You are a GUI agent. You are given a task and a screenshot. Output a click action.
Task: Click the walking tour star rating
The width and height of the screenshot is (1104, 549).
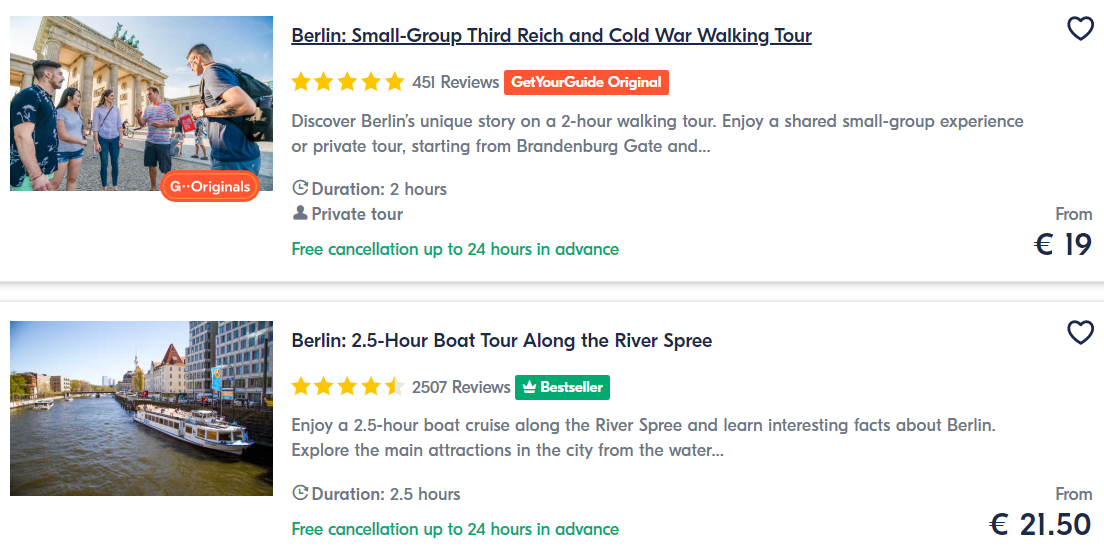pyautogui.click(x=348, y=82)
